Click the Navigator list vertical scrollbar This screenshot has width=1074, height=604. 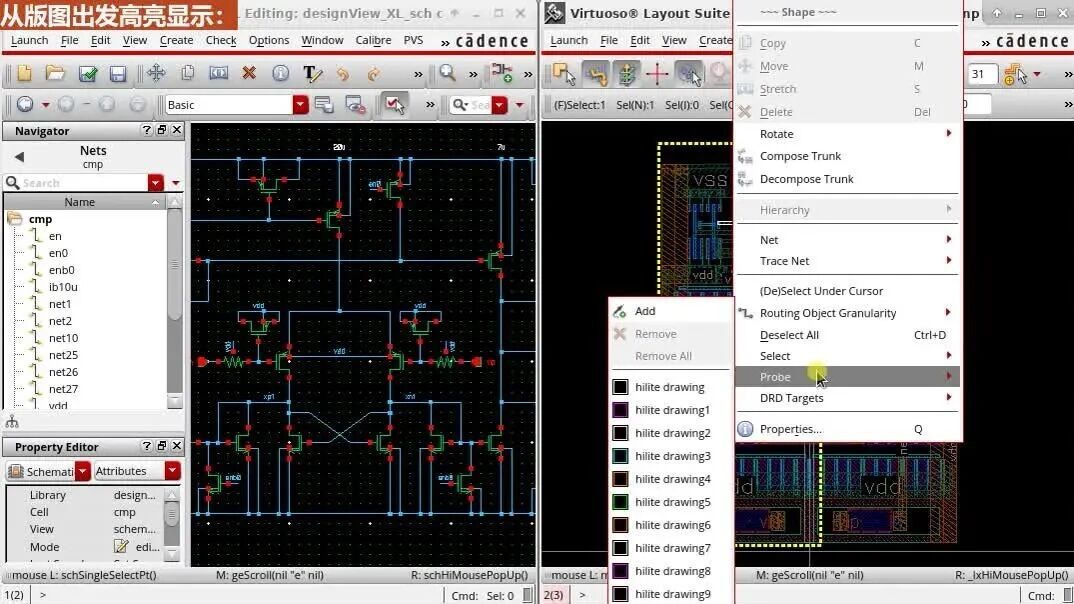coord(175,301)
